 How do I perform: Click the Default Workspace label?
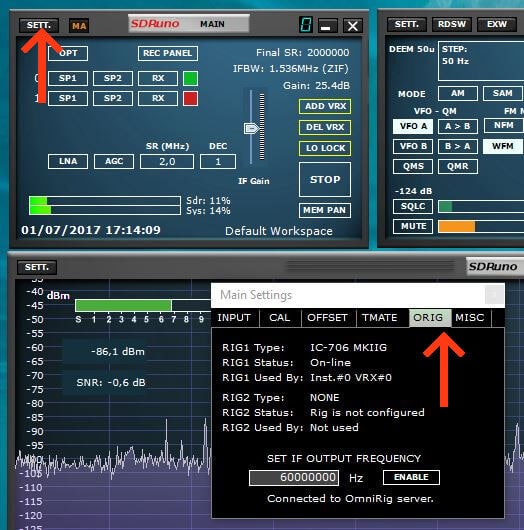[x=279, y=231]
